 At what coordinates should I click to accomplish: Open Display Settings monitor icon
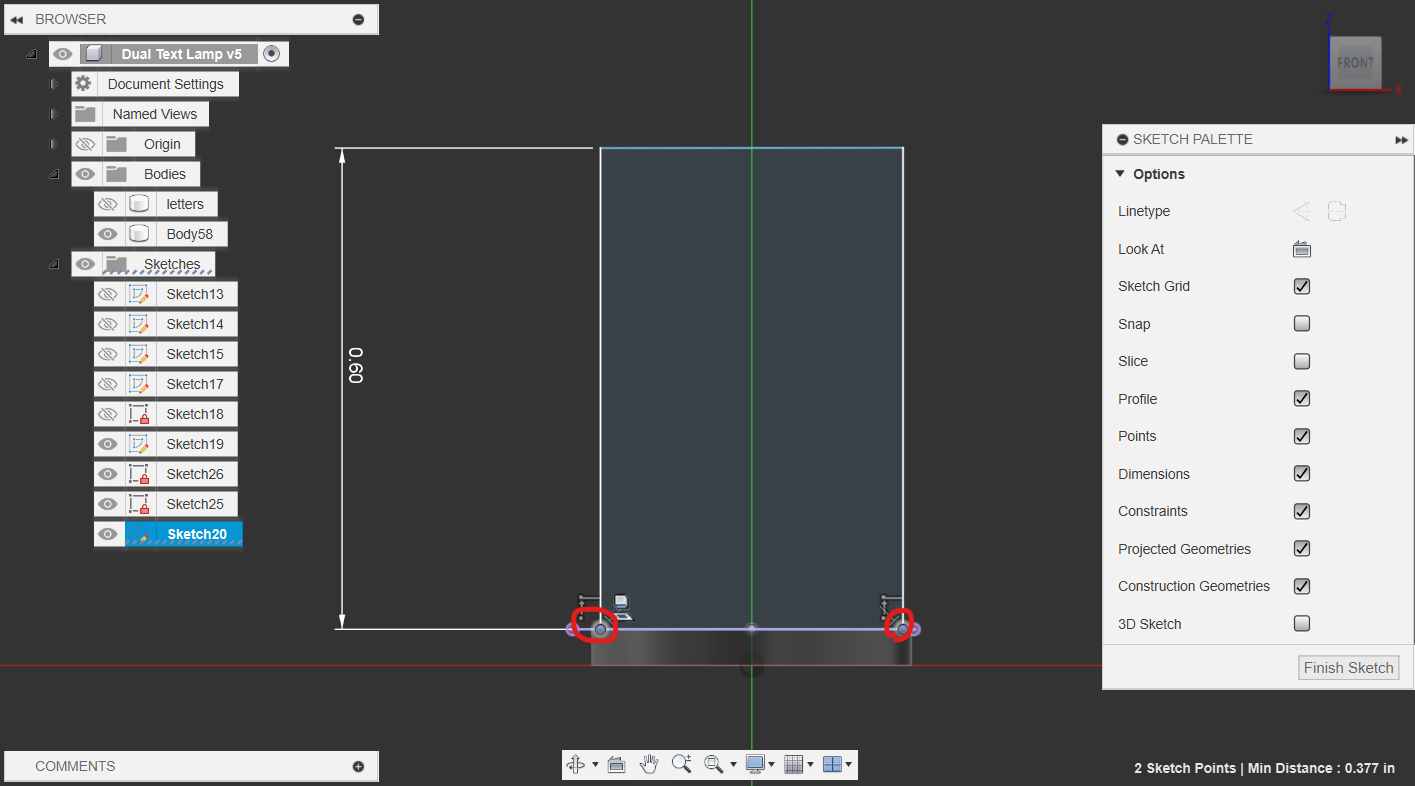(x=755, y=764)
